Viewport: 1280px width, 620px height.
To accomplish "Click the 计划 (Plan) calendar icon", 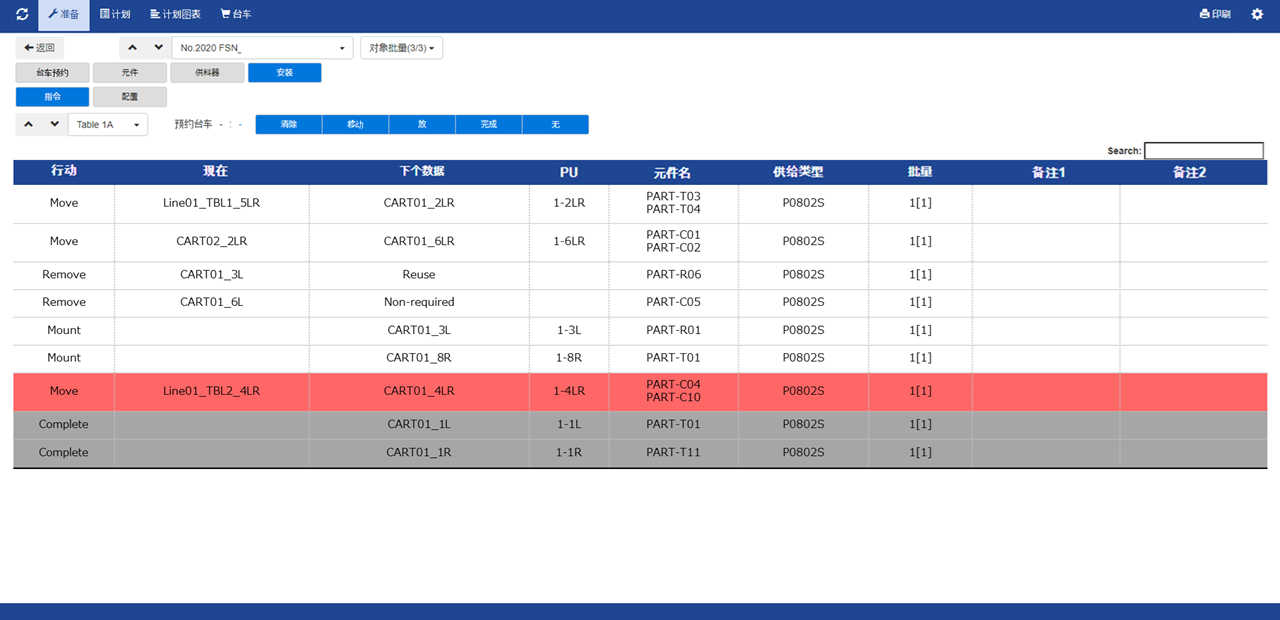I will click(114, 14).
